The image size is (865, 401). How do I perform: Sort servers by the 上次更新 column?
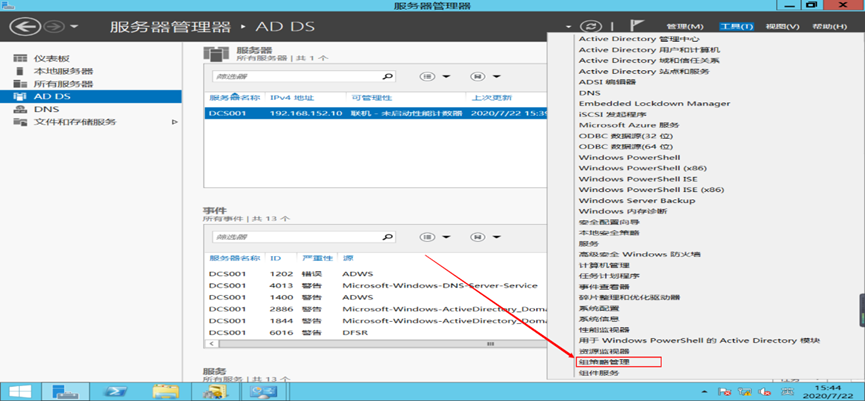coord(492,98)
